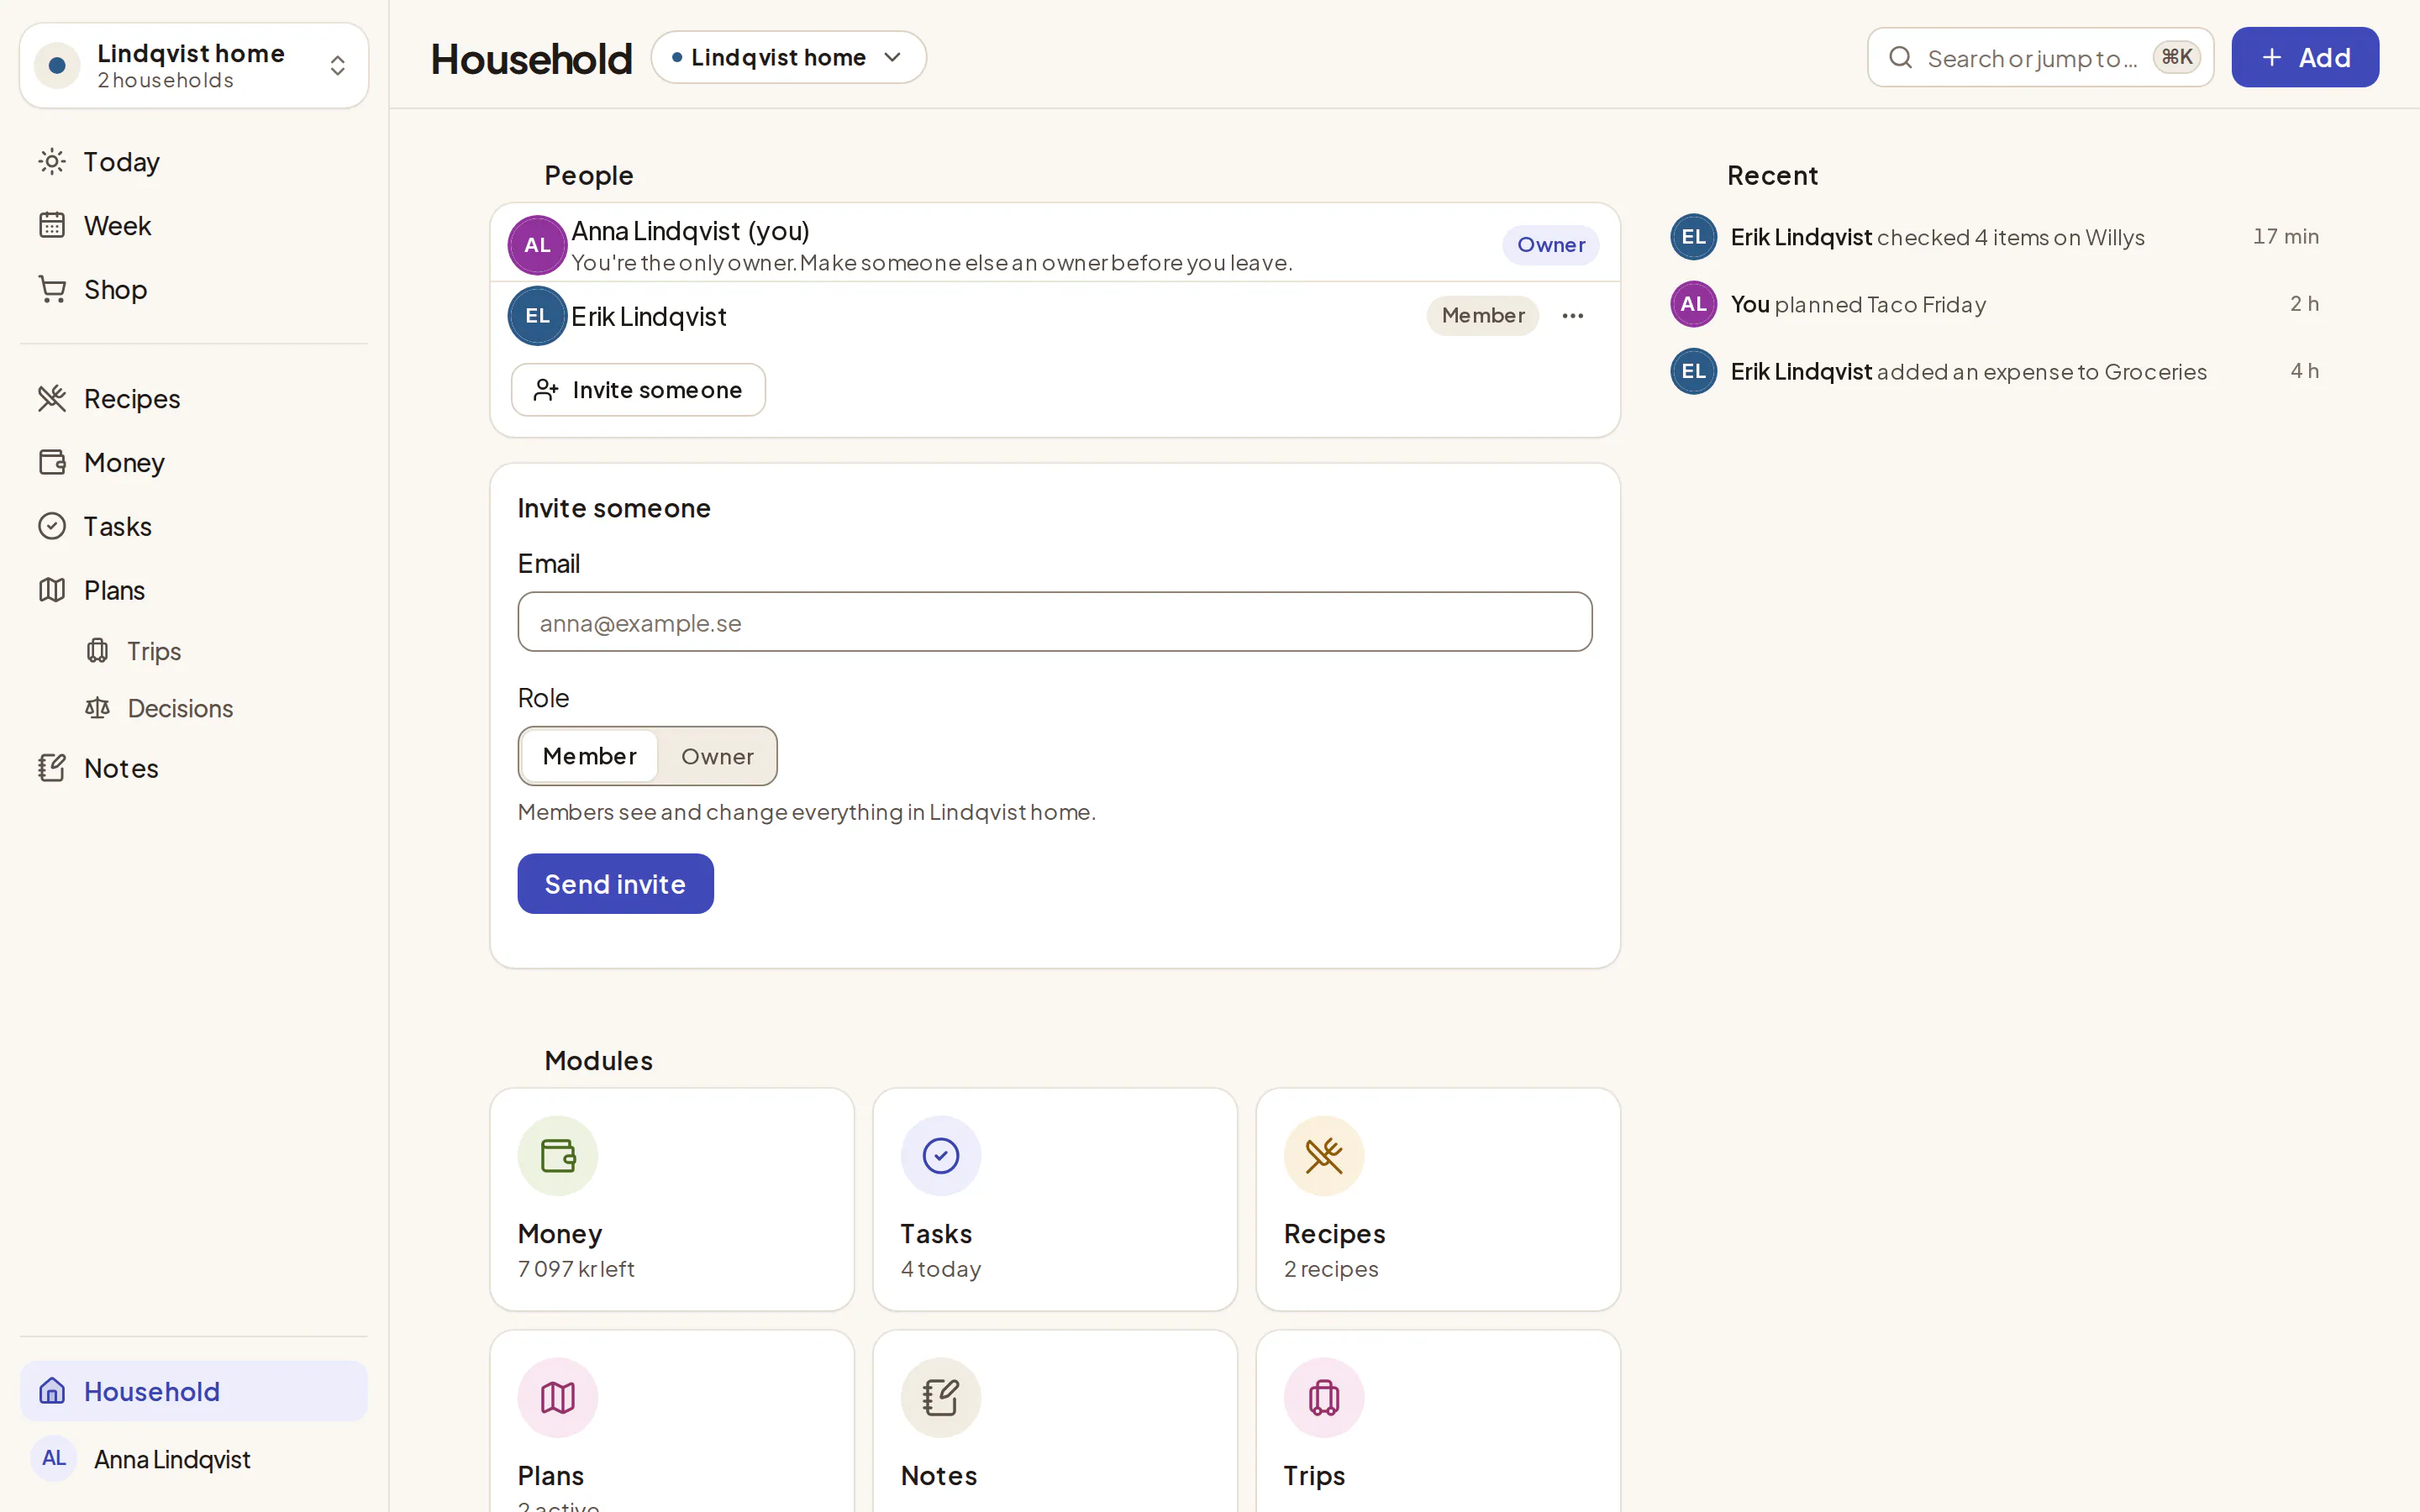Open activity 'You planned Taco Friday'

pyautogui.click(x=1995, y=304)
